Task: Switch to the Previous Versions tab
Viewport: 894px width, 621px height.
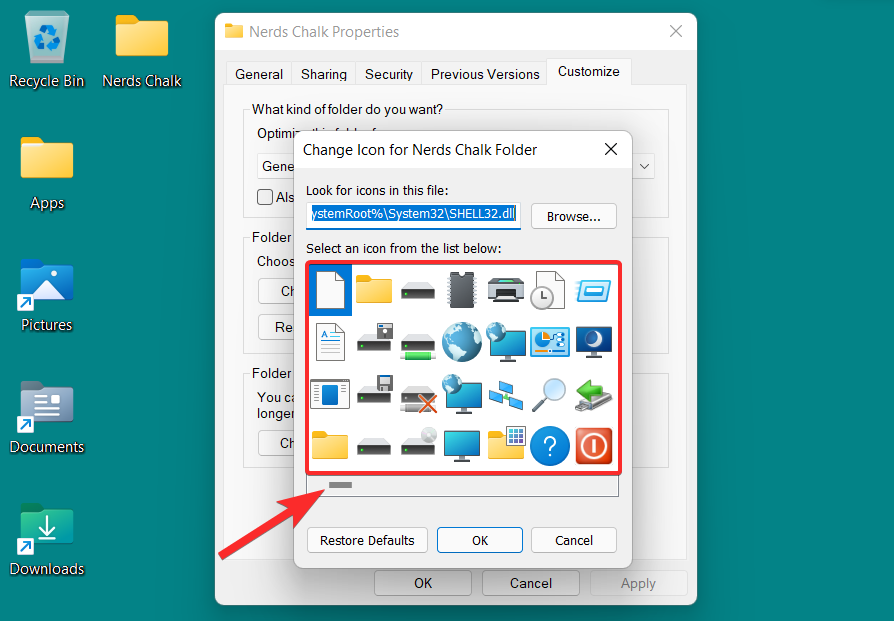Action: click(x=484, y=73)
